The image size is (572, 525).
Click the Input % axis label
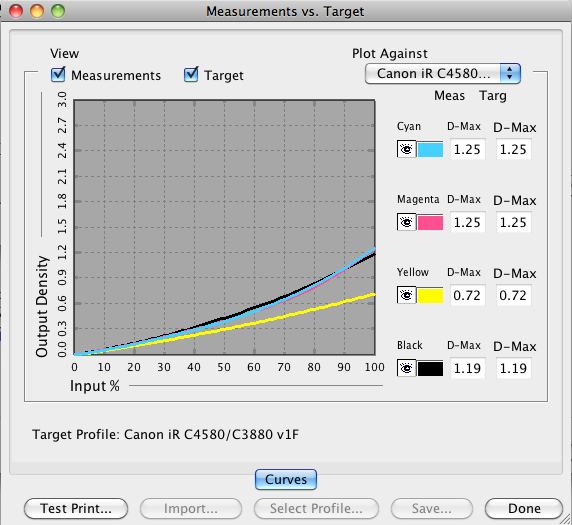[95, 386]
